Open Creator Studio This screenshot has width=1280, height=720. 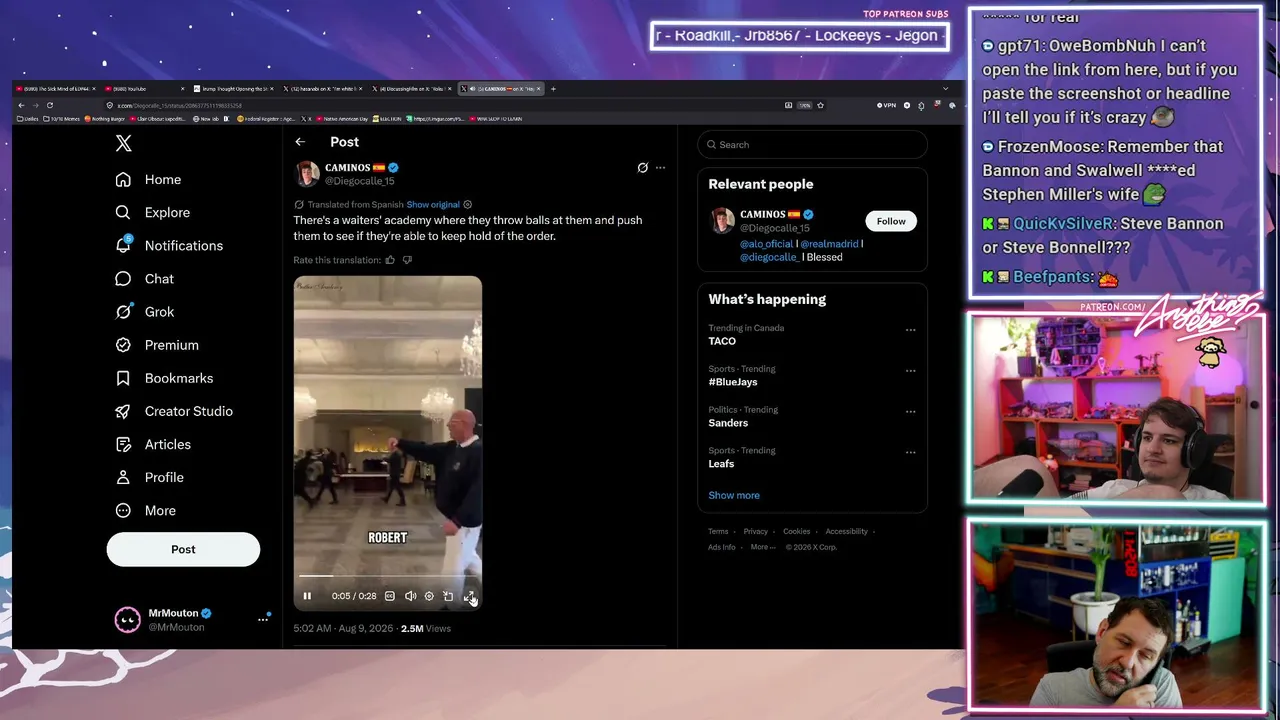174,411
